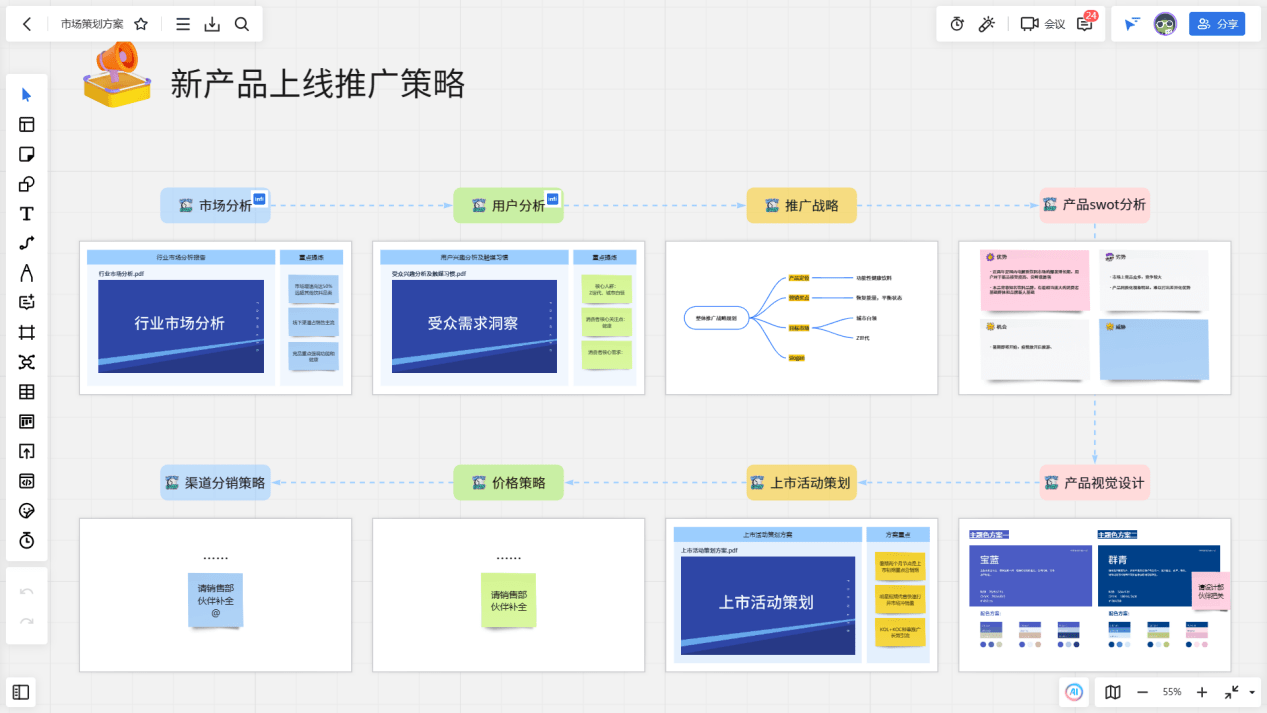Screen dimensions: 1267x713
Task: Open the AI assistant button
Action: point(1074,691)
